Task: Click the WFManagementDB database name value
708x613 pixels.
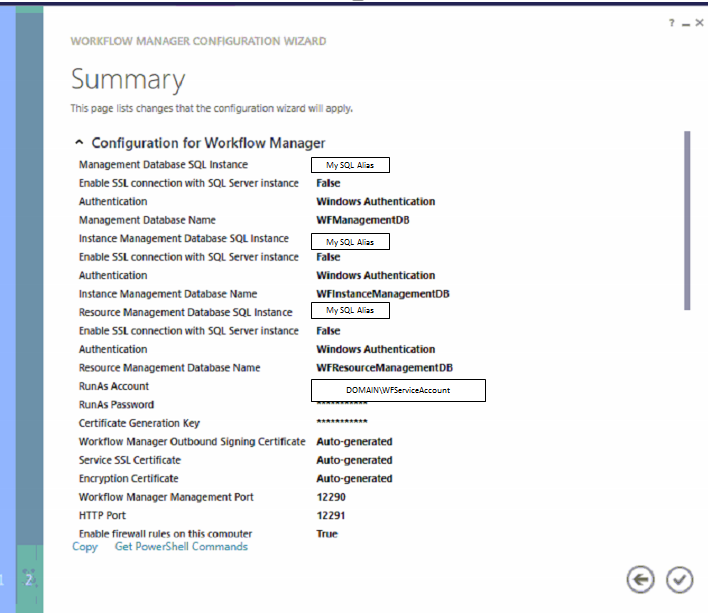Action: 362,220
